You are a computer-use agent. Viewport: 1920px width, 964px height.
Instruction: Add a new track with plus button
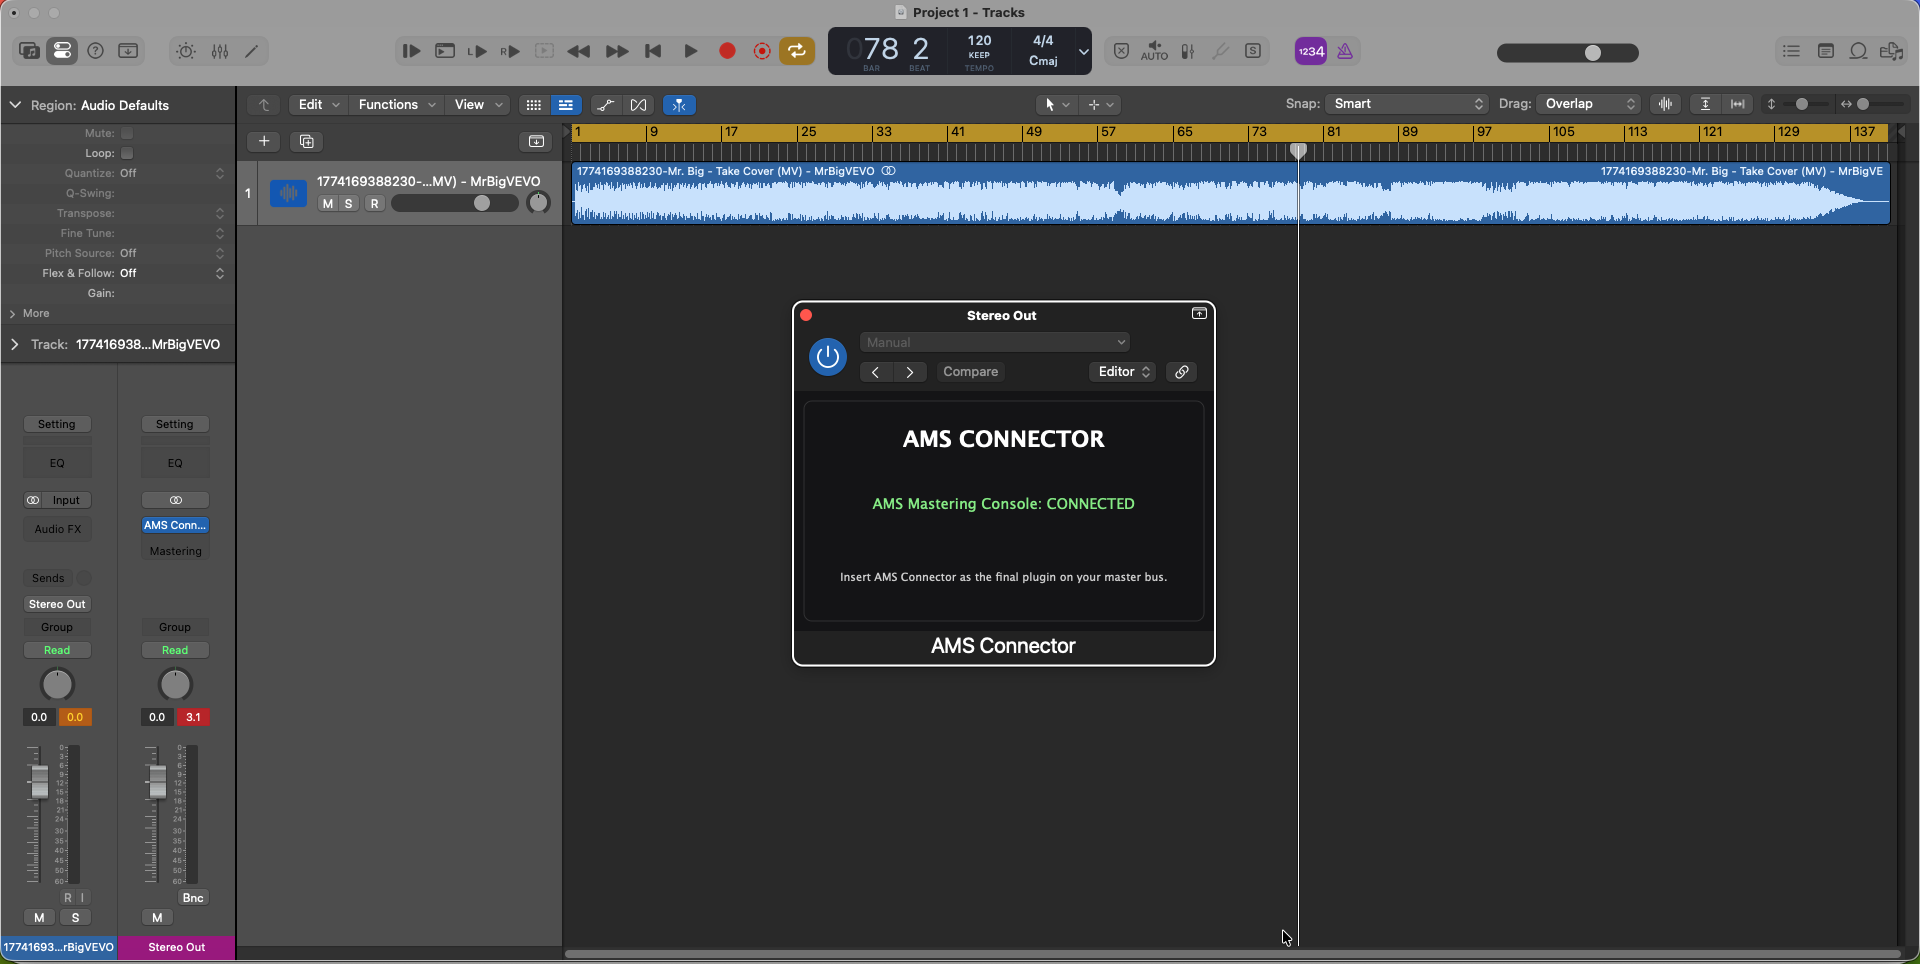pos(264,141)
